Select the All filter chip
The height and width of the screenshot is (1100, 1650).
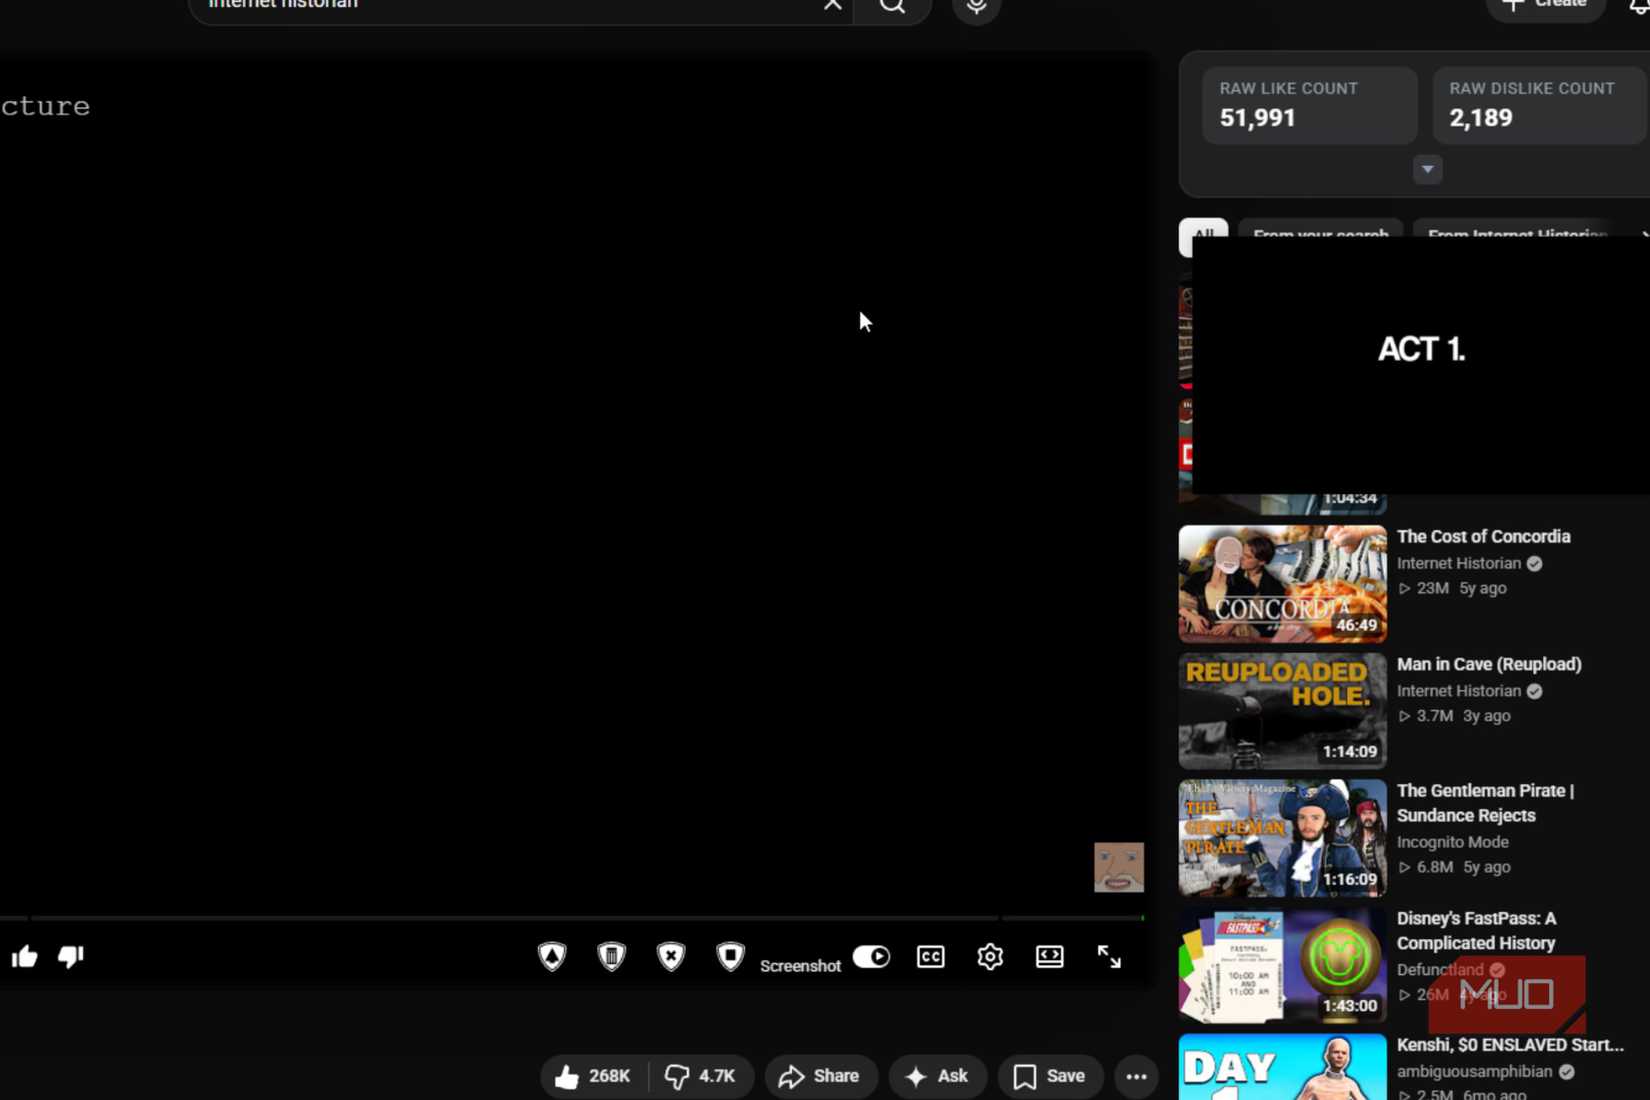click(x=1203, y=236)
